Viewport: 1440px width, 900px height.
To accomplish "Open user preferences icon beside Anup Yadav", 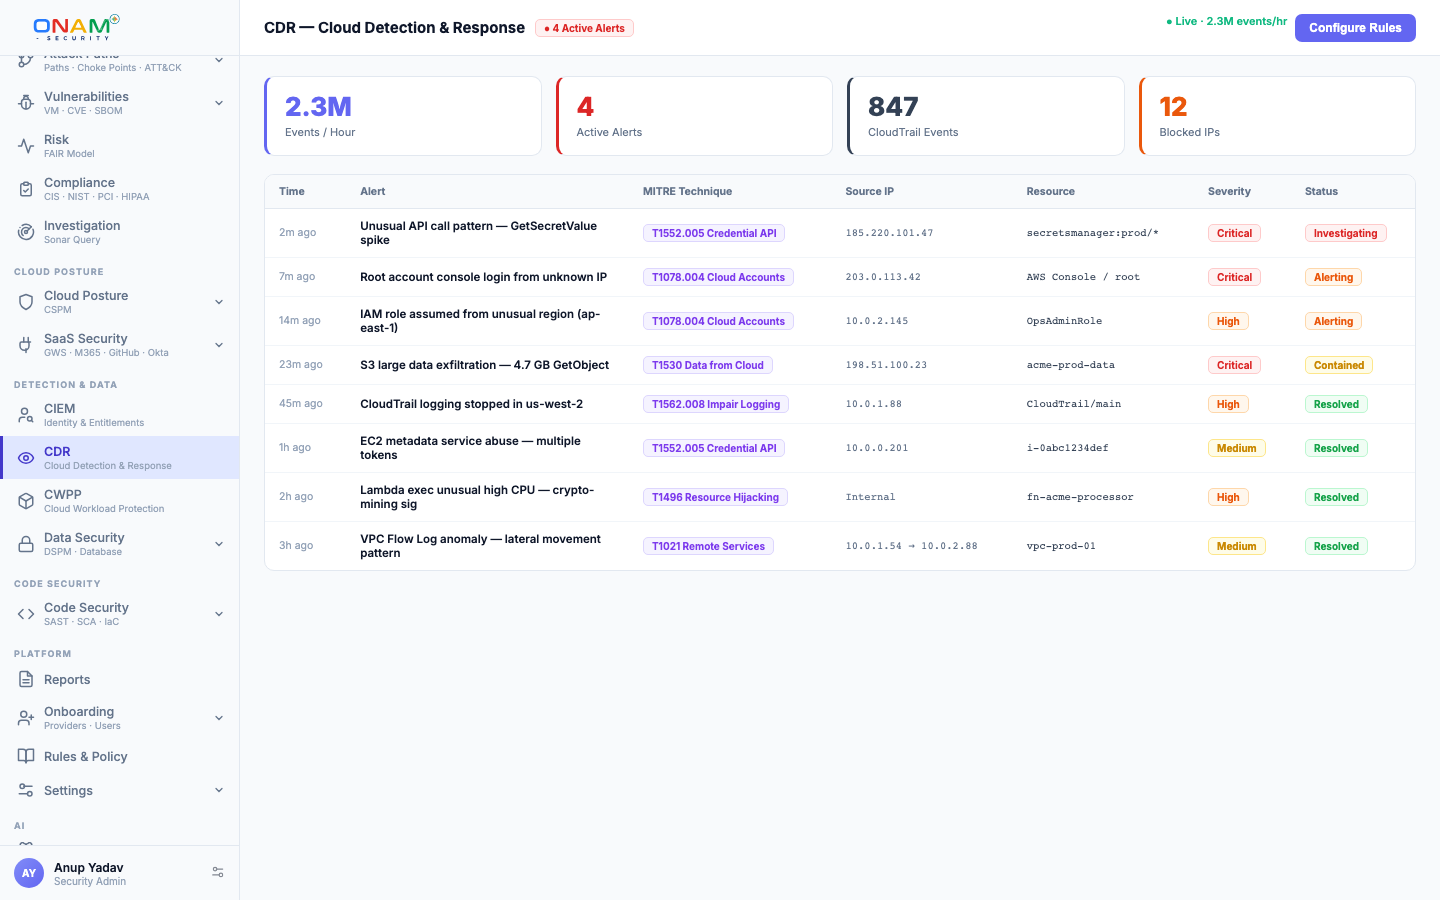I will (218, 873).
